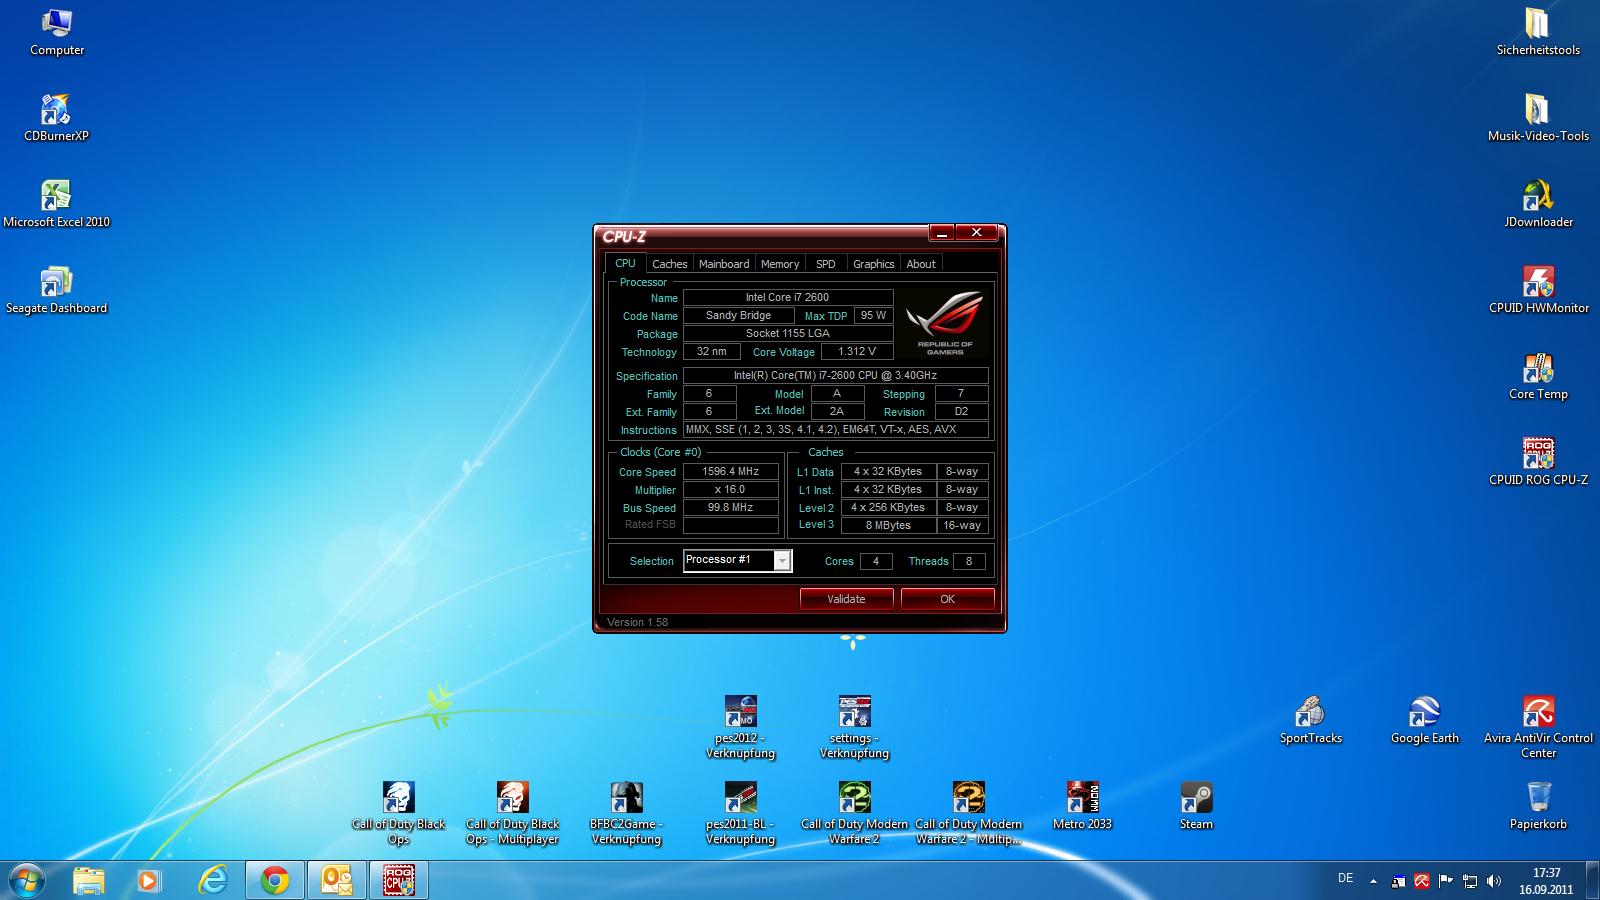Viewport: 1600px width, 900px height.
Task: Click the Bus Speed value 99.8 MHz
Action: (x=730, y=507)
